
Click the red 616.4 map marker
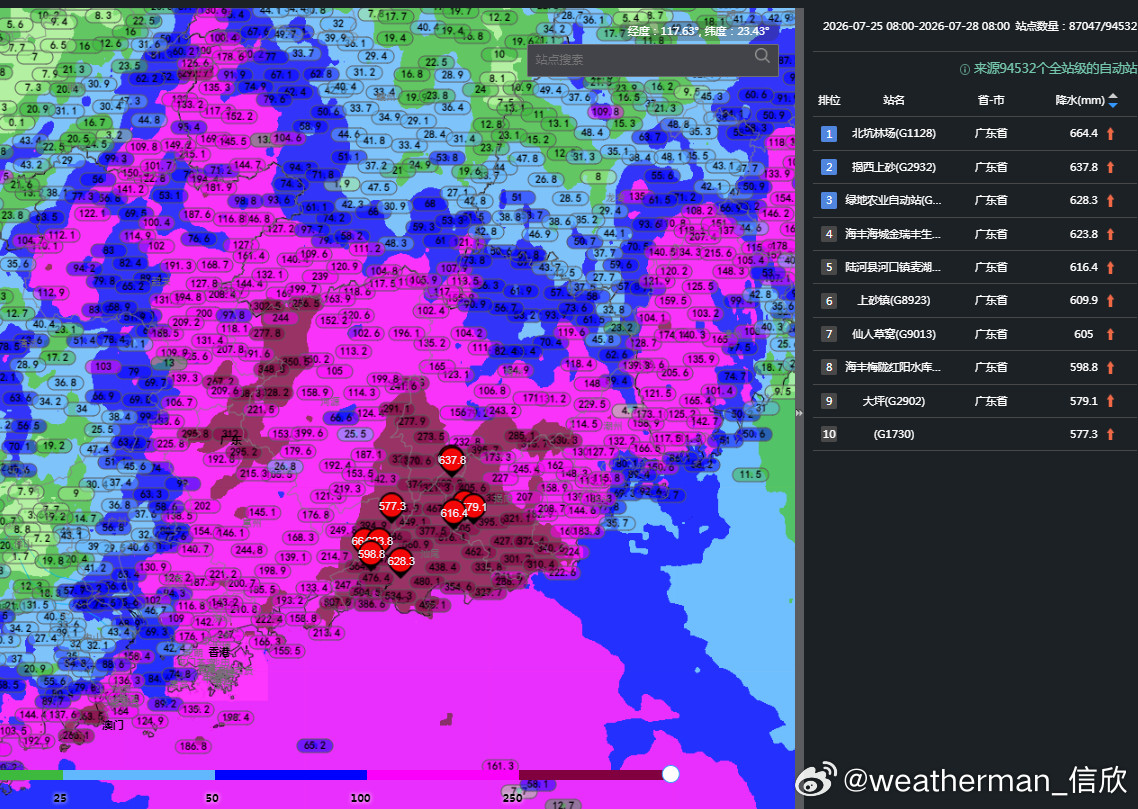point(454,514)
